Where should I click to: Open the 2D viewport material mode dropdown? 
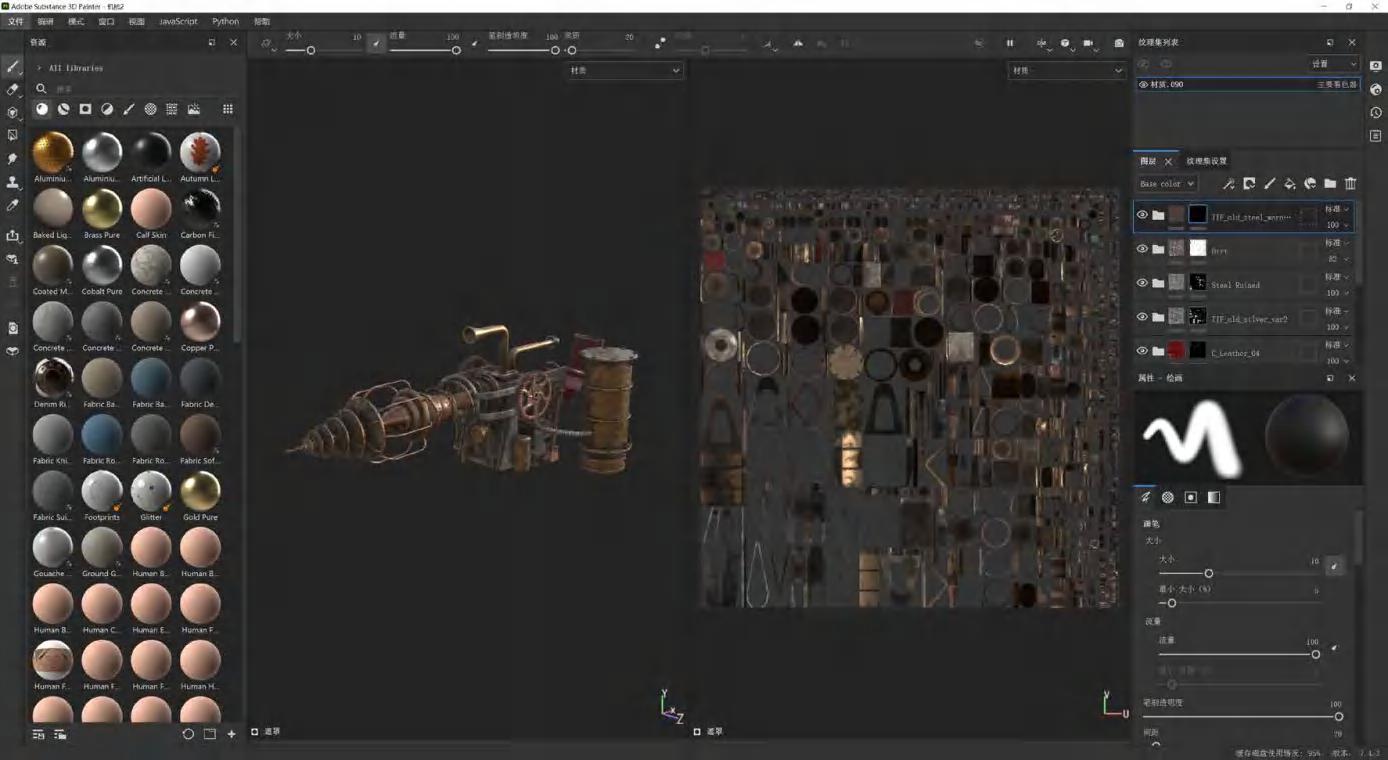(1067, 71)
